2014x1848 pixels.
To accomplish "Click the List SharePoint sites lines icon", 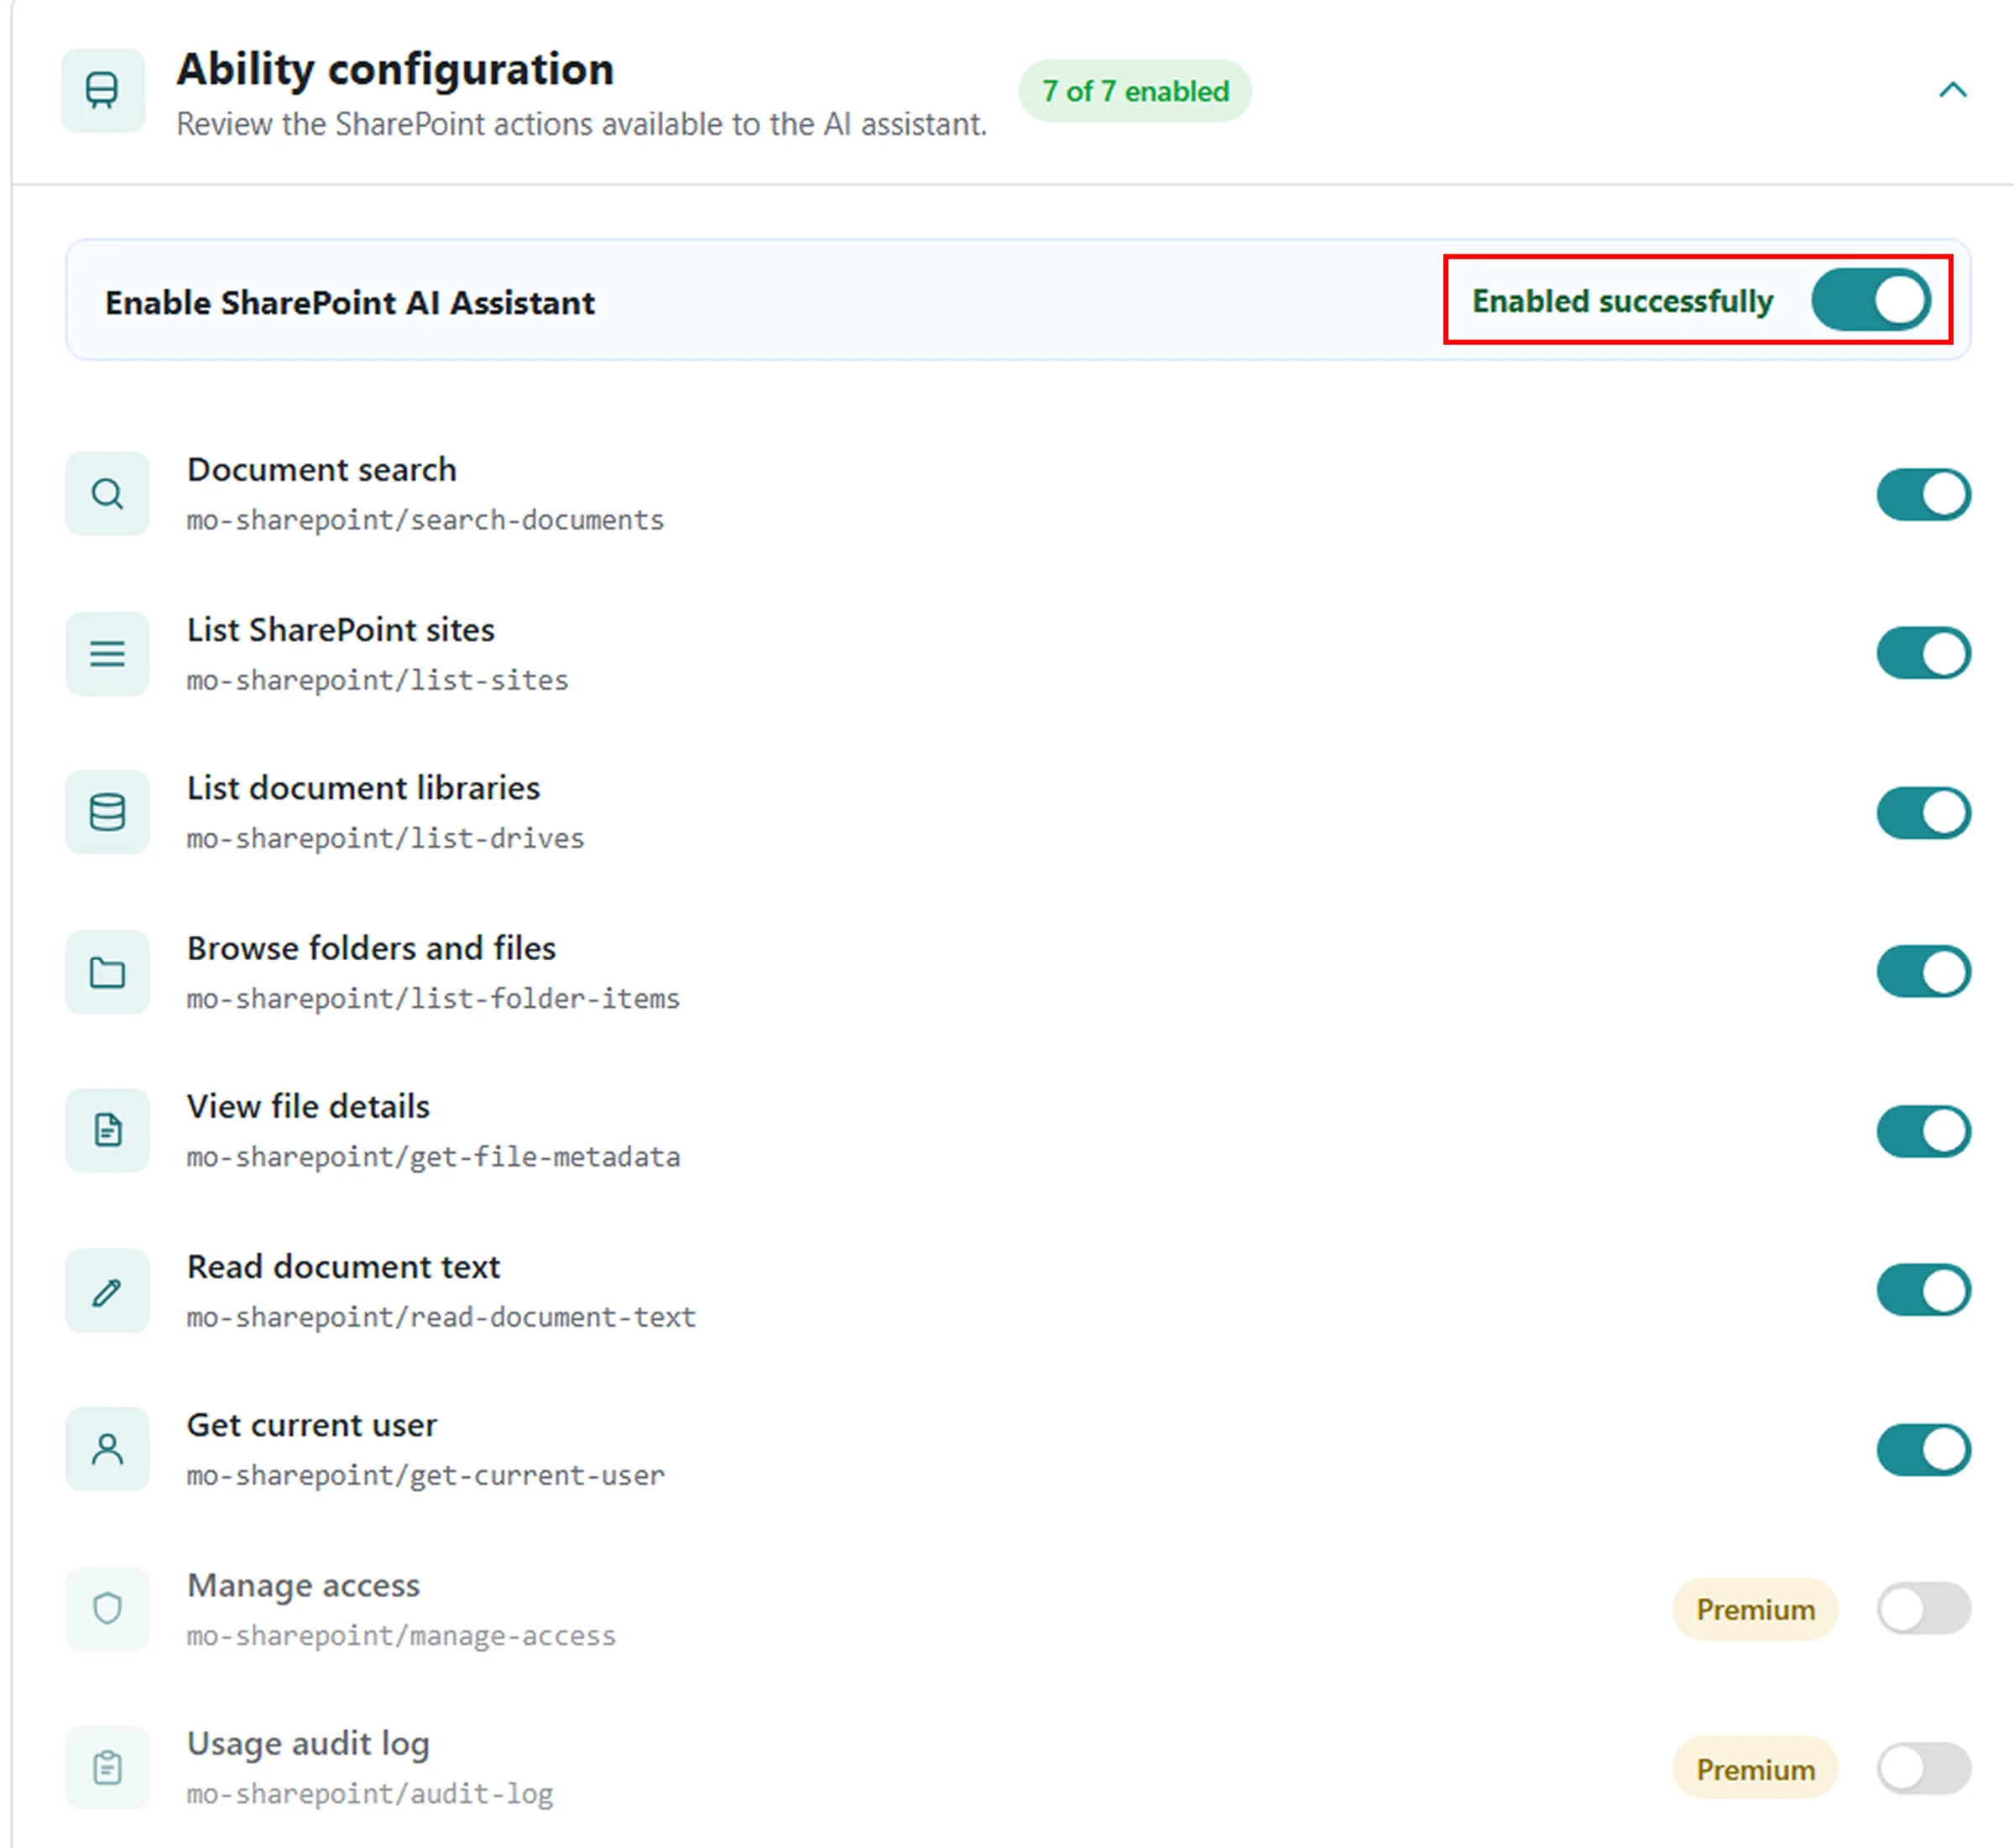I will [107, 654].
